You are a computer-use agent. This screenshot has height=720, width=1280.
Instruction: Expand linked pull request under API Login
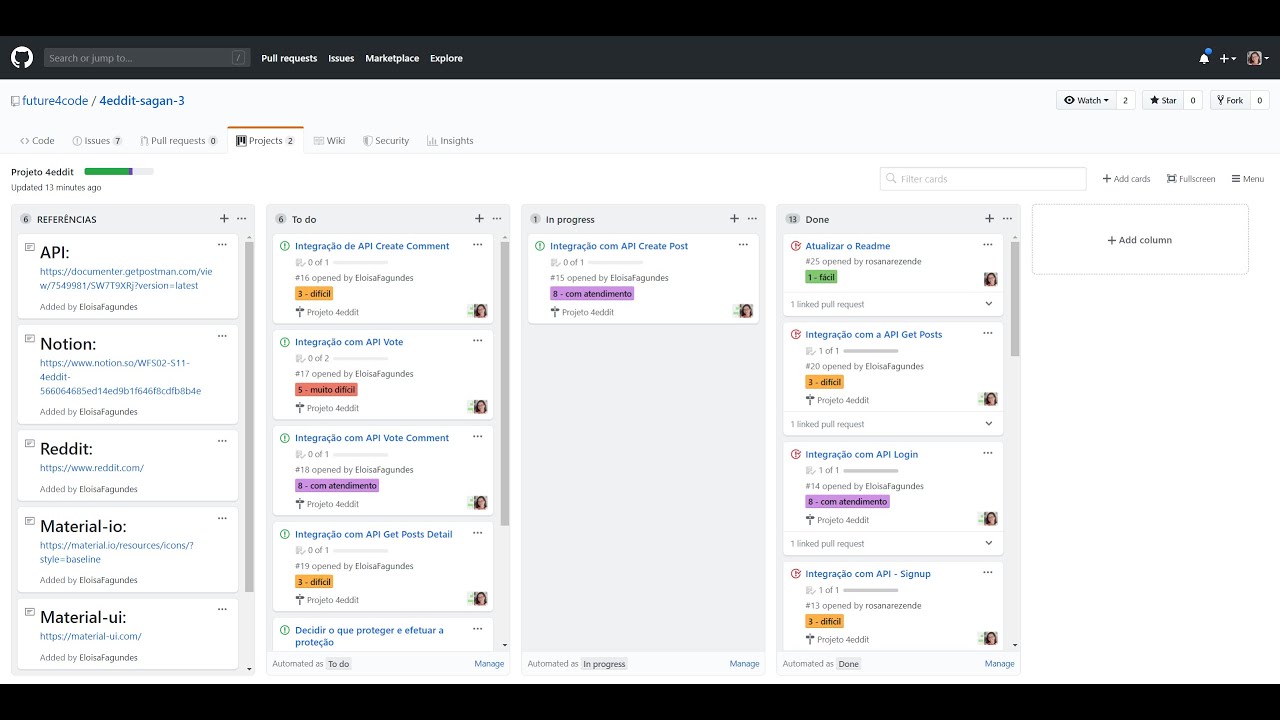point(989,544)
